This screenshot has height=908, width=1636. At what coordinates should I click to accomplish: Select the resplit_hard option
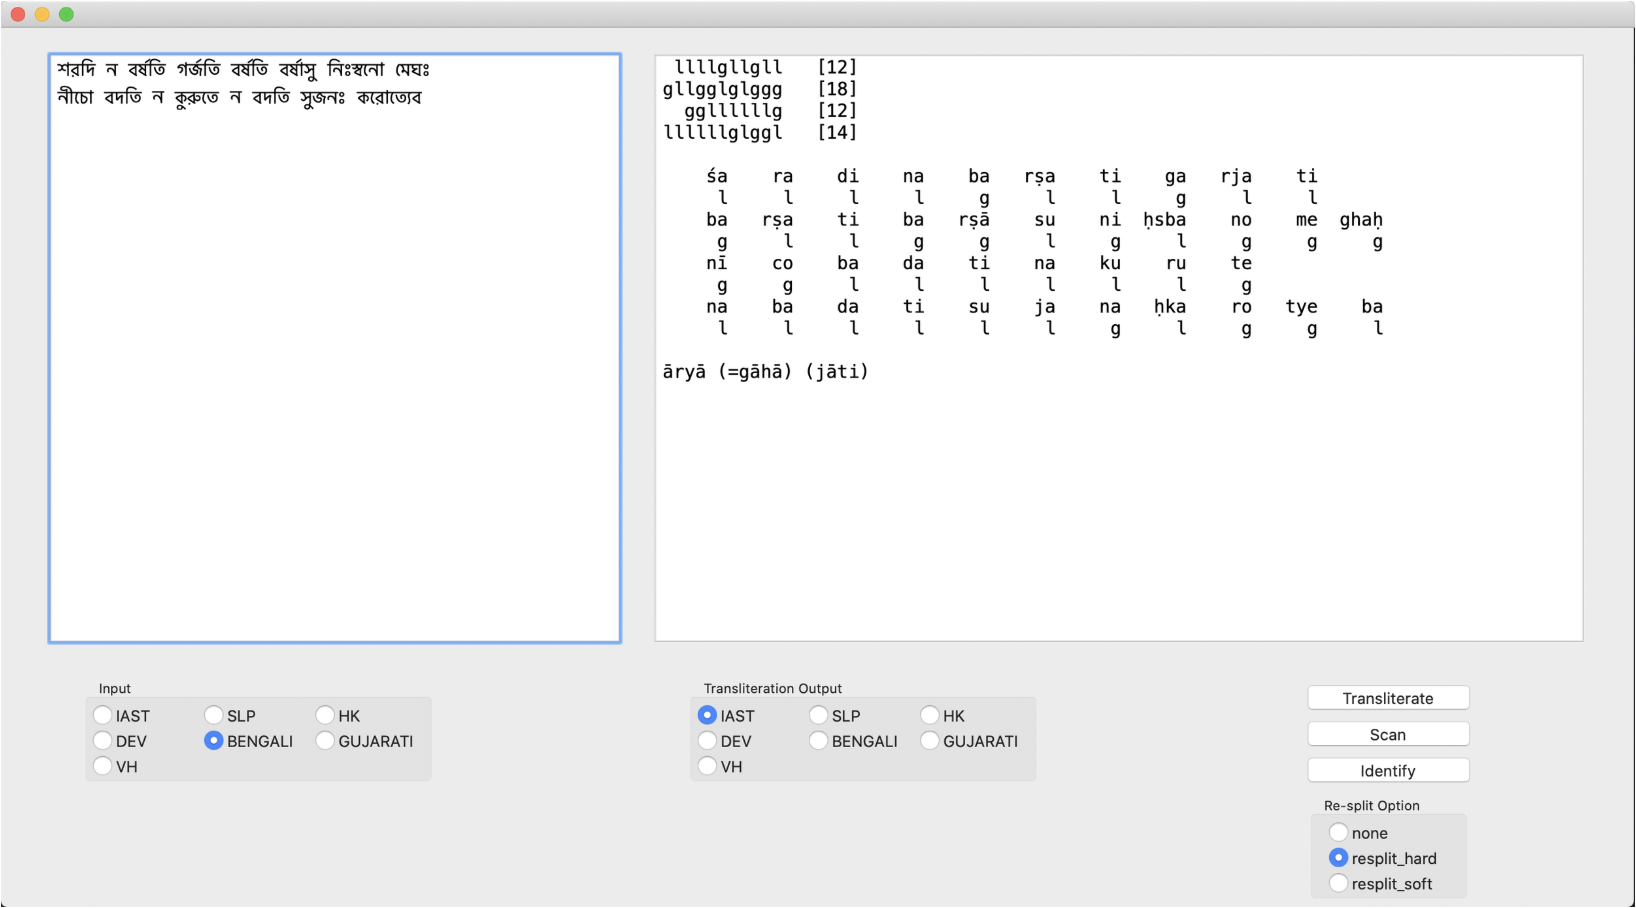tap(1339, 857)
